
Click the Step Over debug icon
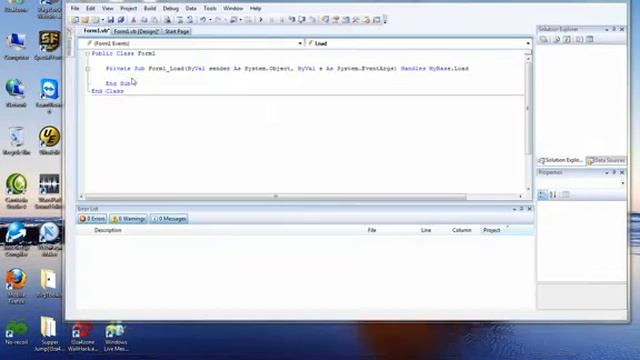click(302, 20)
